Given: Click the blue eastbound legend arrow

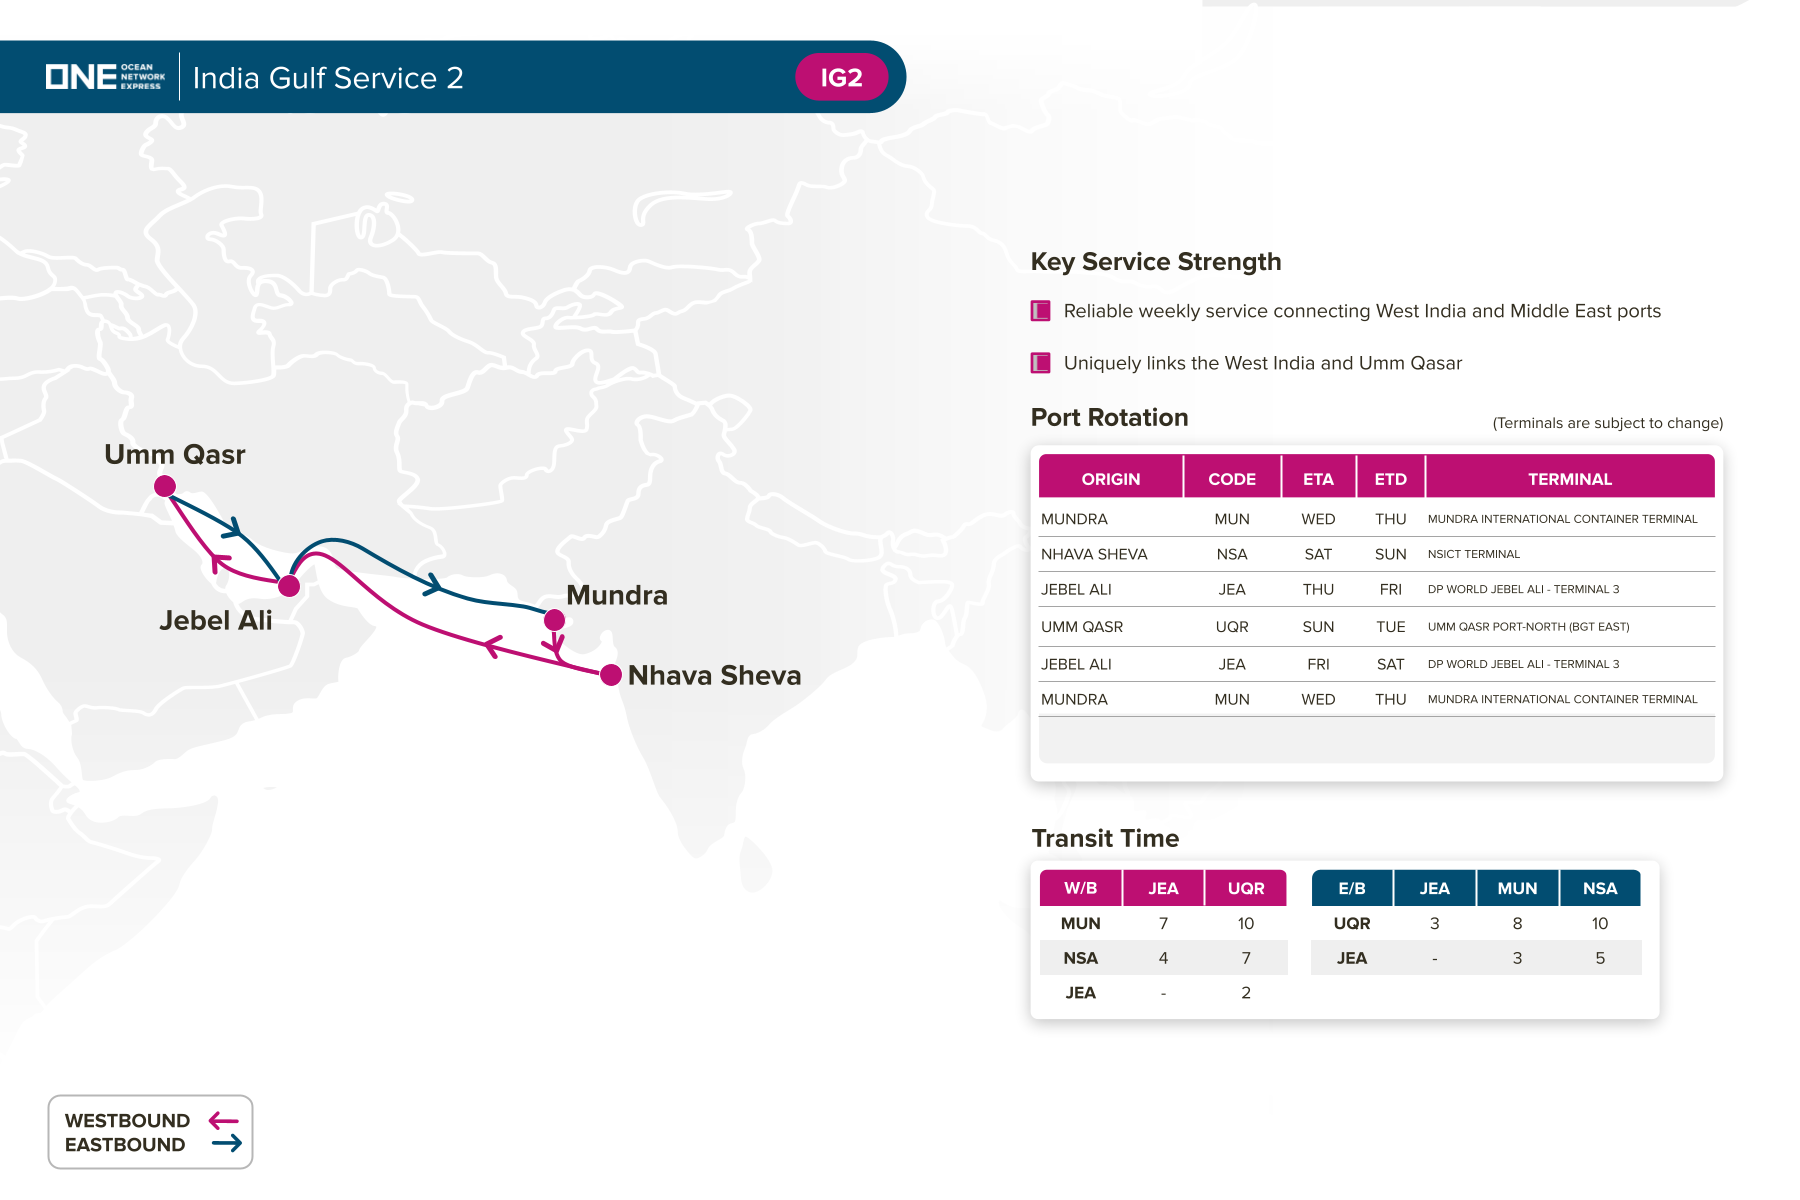Looking at the screenshot, I should (x=227, y=1144).
